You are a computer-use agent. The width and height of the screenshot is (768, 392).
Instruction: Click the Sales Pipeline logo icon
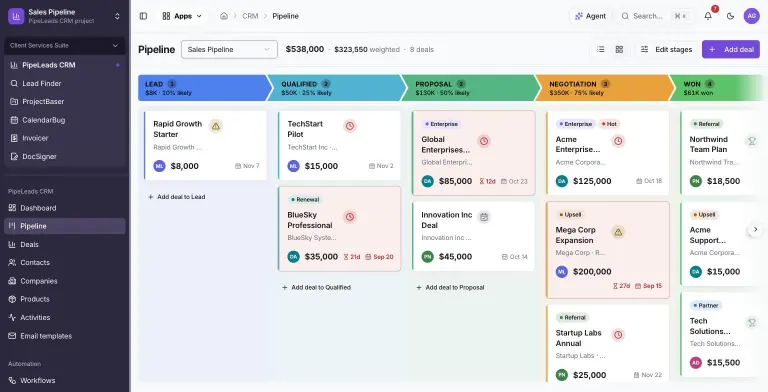click(x=16, y=16)
